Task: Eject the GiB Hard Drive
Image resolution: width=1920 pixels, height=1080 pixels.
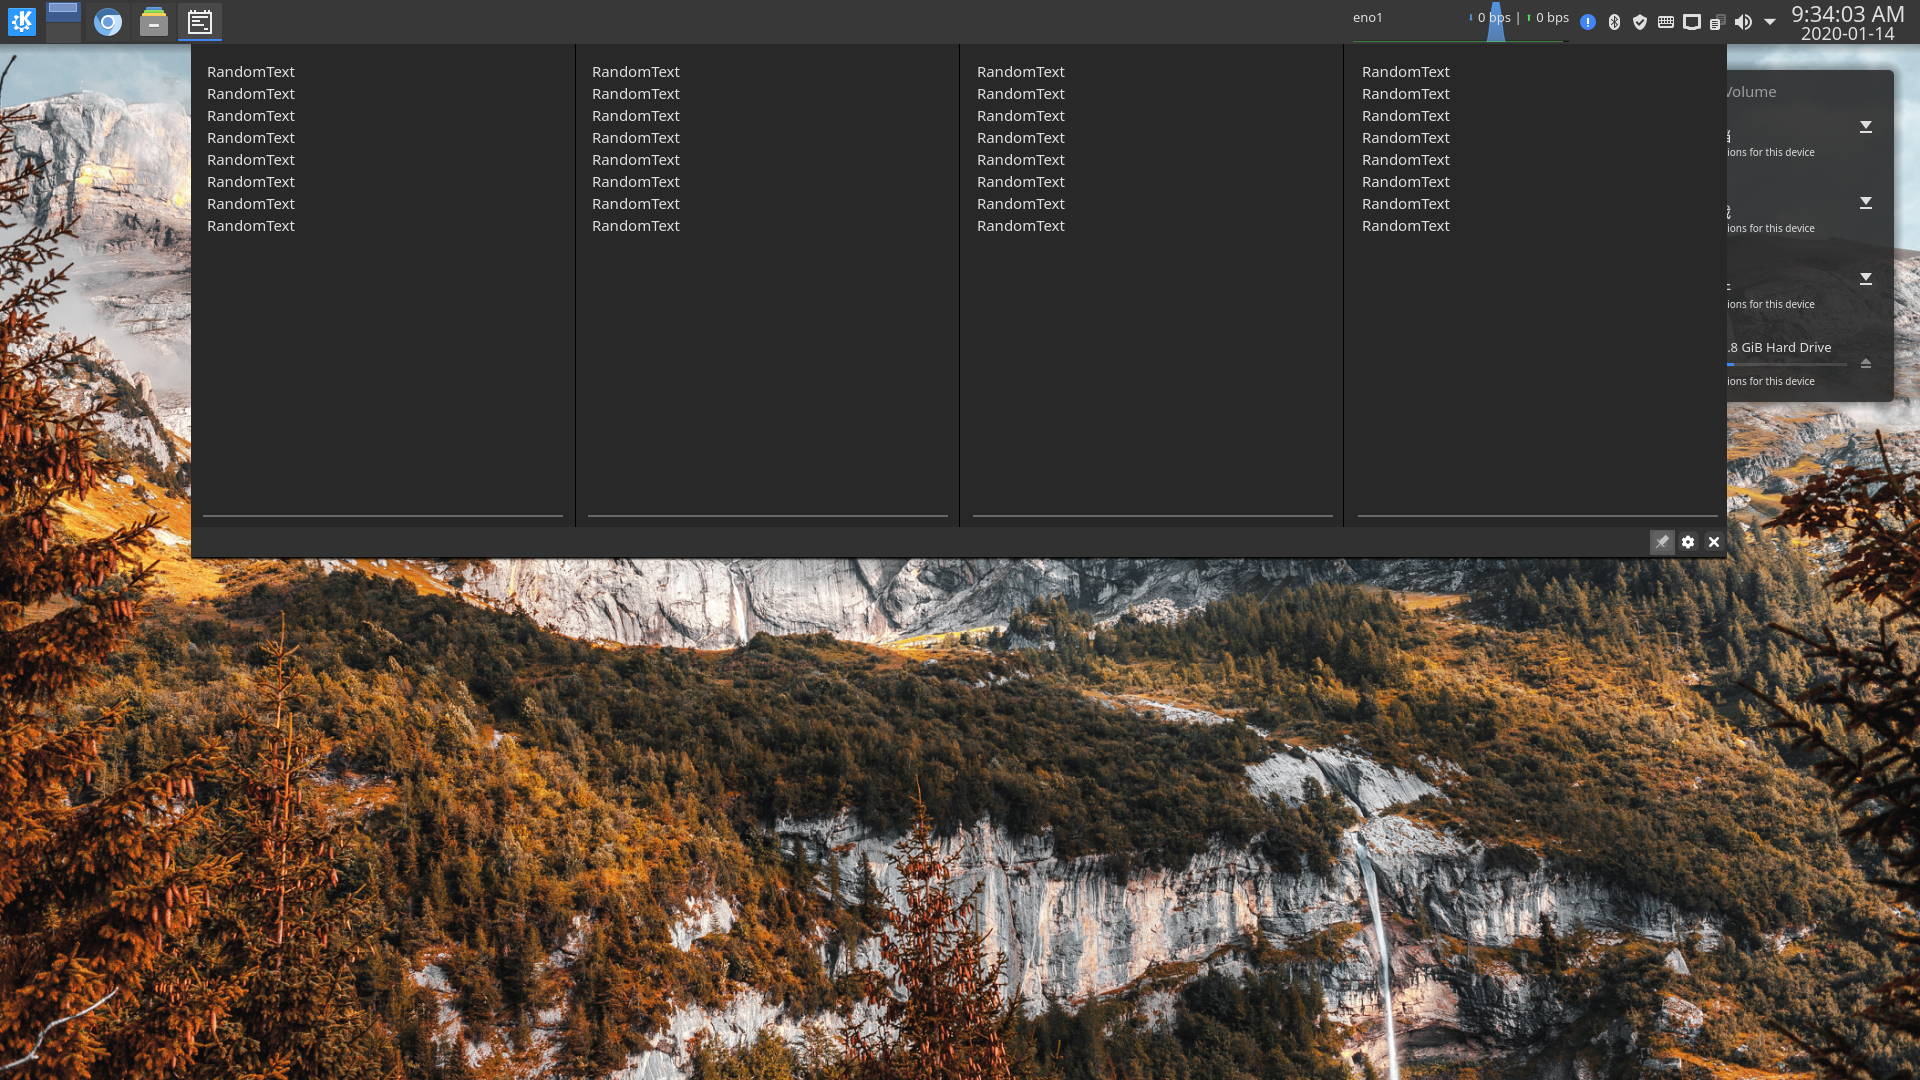Action: click(x=1866, y=364)
